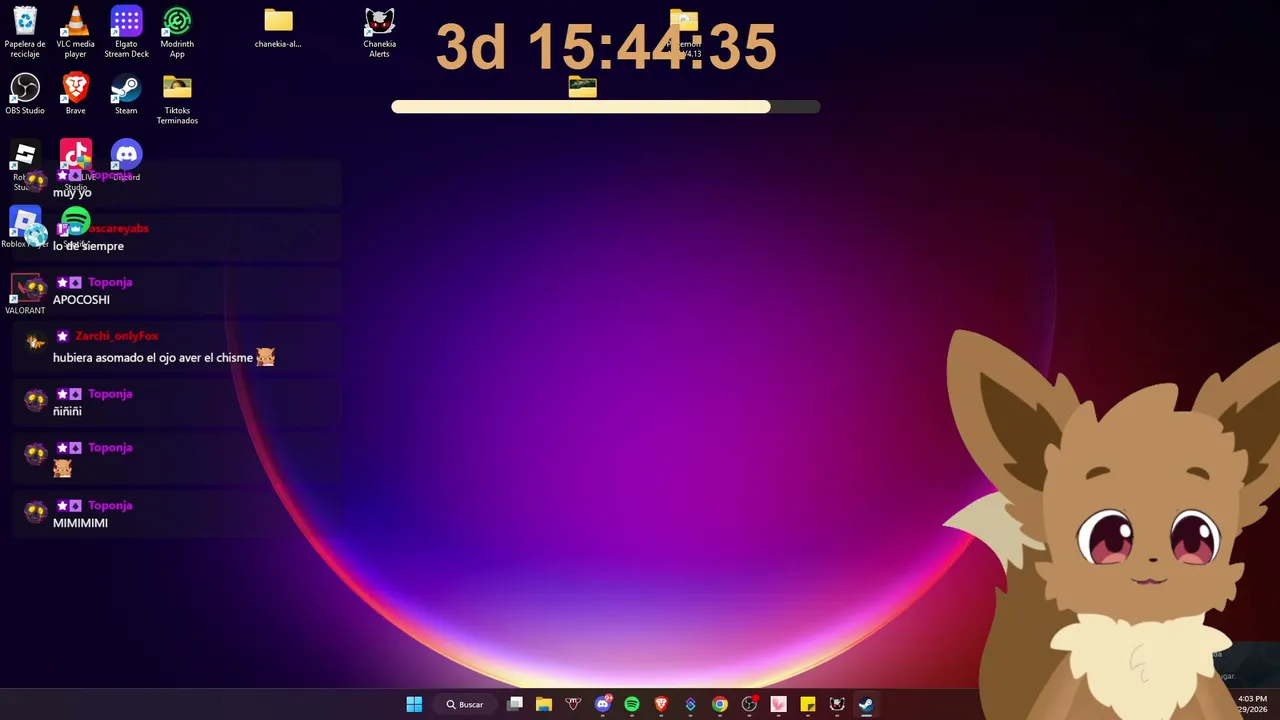Select the Pokemon V4.13 folder behind the timer
Viewport: 1280px width, 720px height.
[684, 33]
